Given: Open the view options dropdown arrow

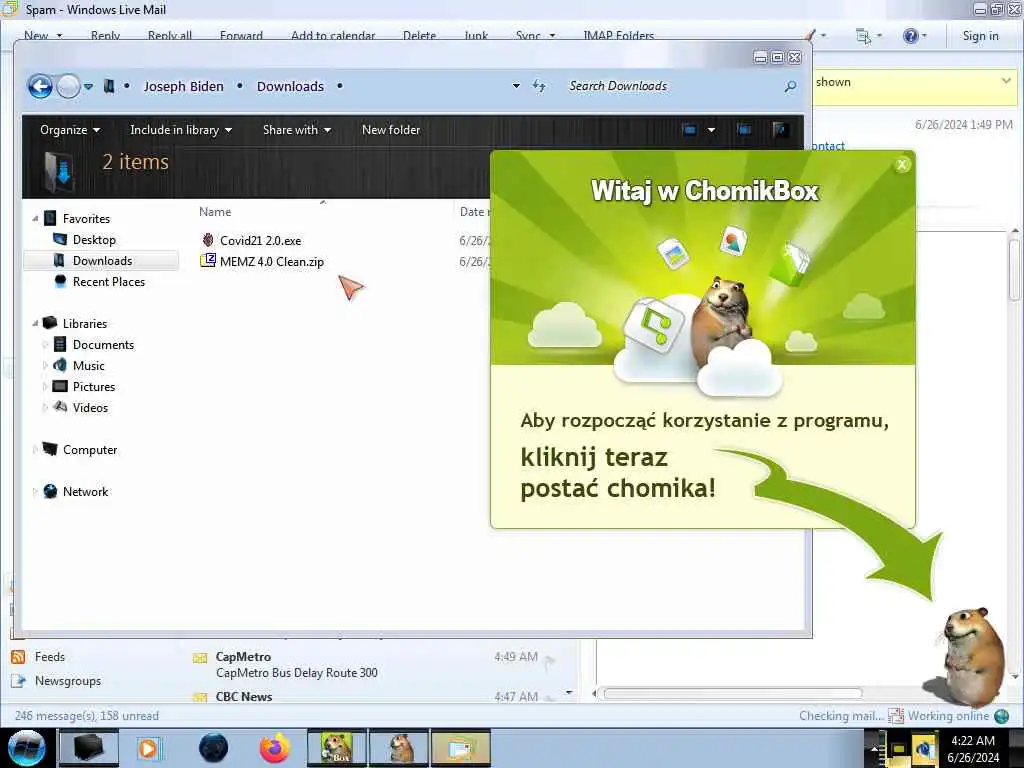Looking at the screenshot, I should point(711,130).
